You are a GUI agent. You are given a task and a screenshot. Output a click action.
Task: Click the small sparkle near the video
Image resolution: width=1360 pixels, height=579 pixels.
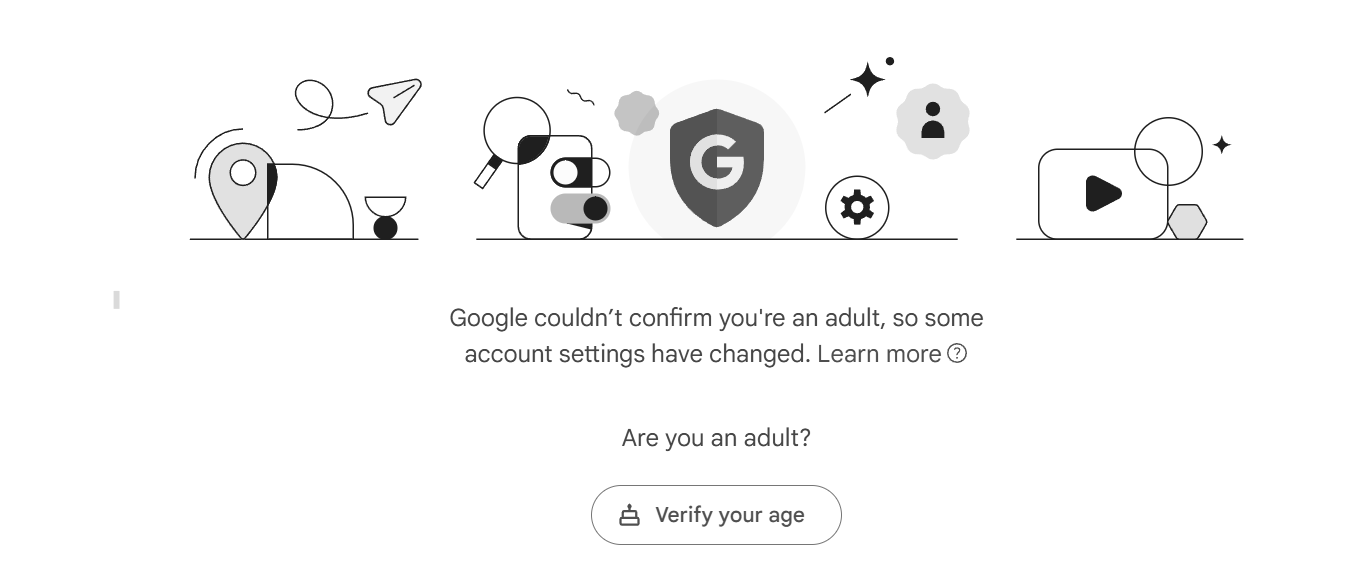(1221, 145)
